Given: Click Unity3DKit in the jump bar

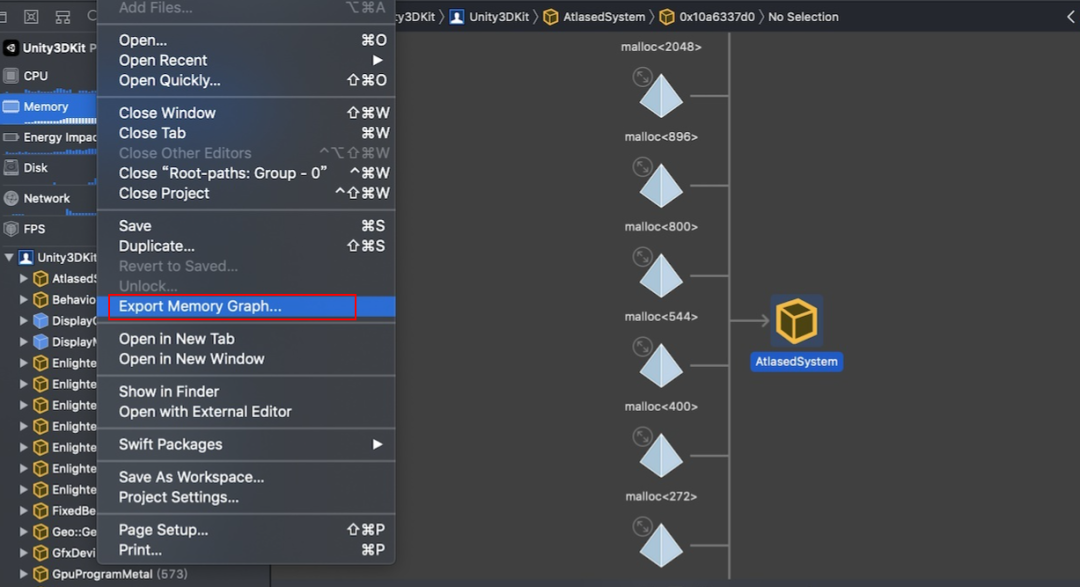Looking at the screenshot, I should pyautogui.click(x=490, y=17).
